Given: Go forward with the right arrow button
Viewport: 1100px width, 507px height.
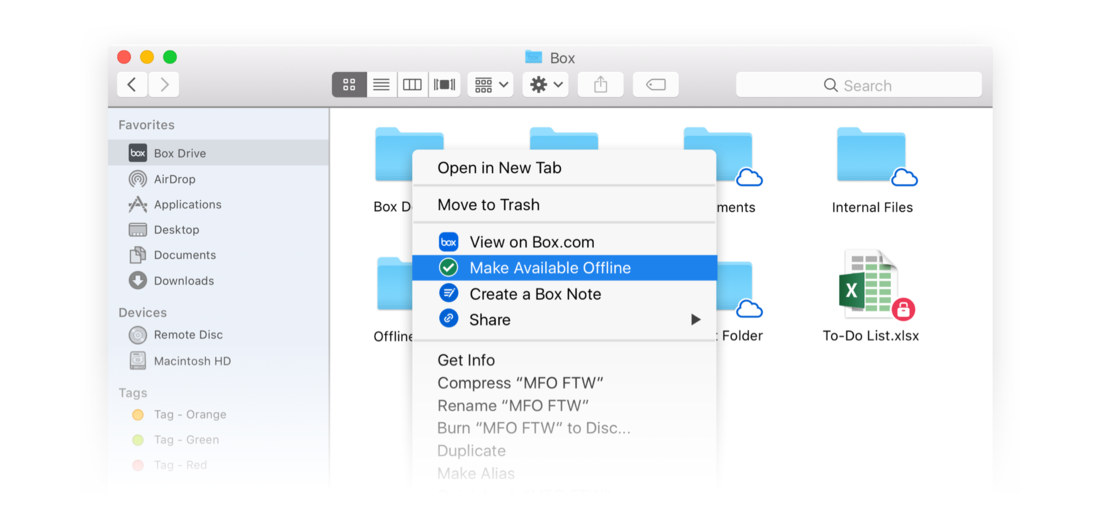Looking at the screenshot, I should click(x=163, y=85).
